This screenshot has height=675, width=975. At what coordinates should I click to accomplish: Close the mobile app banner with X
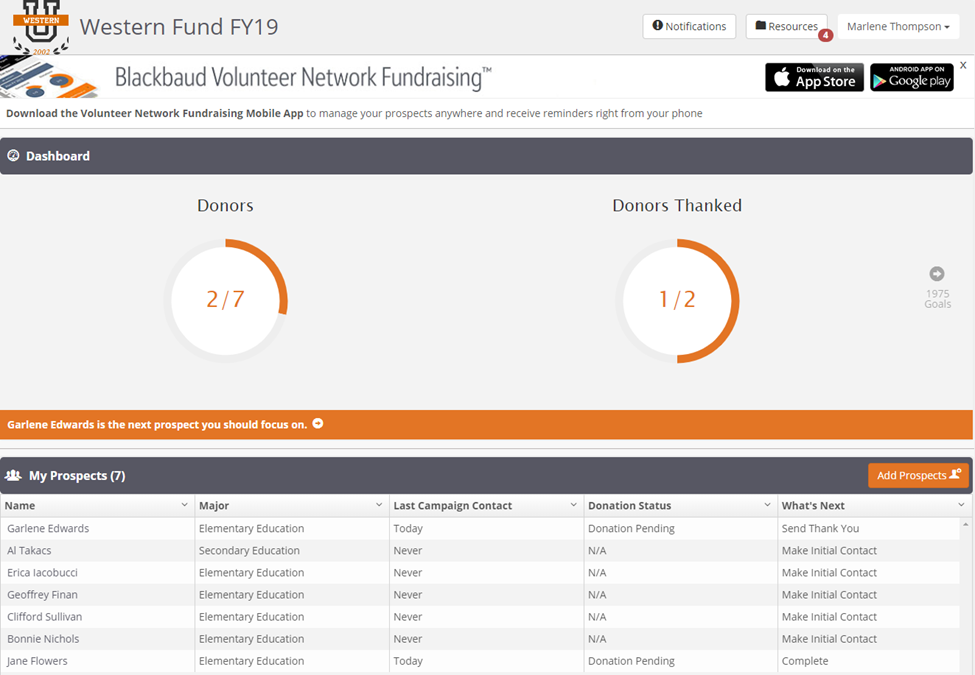pyautogui.click(x=963, y=65)
